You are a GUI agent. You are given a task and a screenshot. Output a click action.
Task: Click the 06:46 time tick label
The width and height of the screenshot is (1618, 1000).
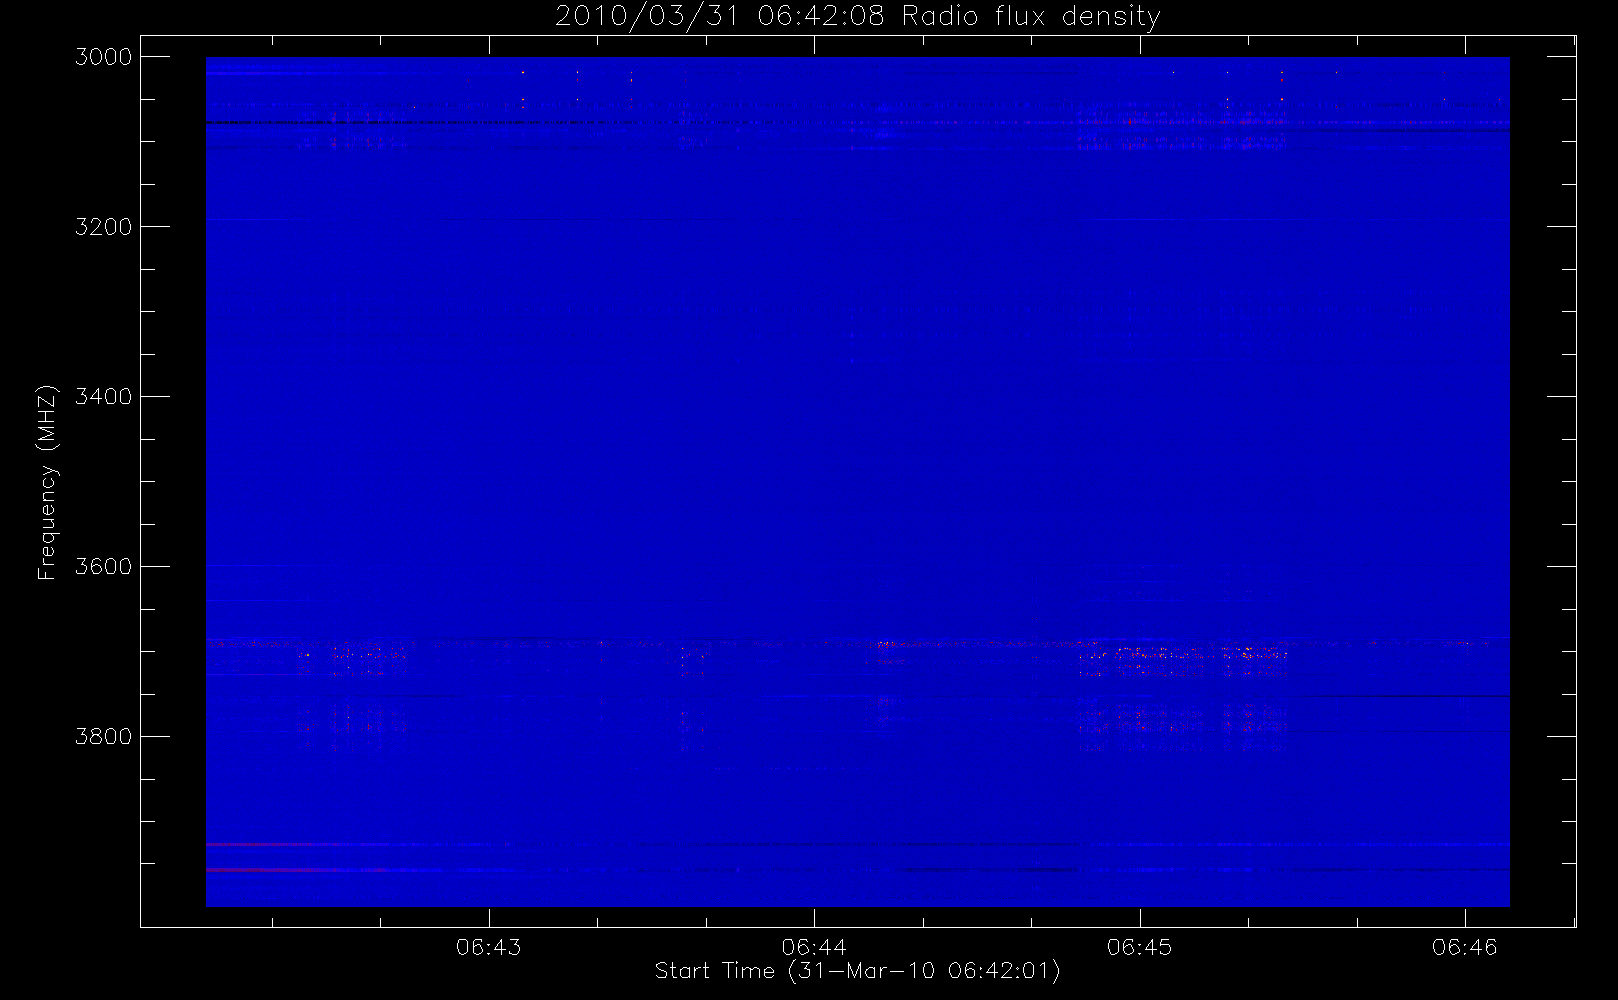[x=1465, y=947]
